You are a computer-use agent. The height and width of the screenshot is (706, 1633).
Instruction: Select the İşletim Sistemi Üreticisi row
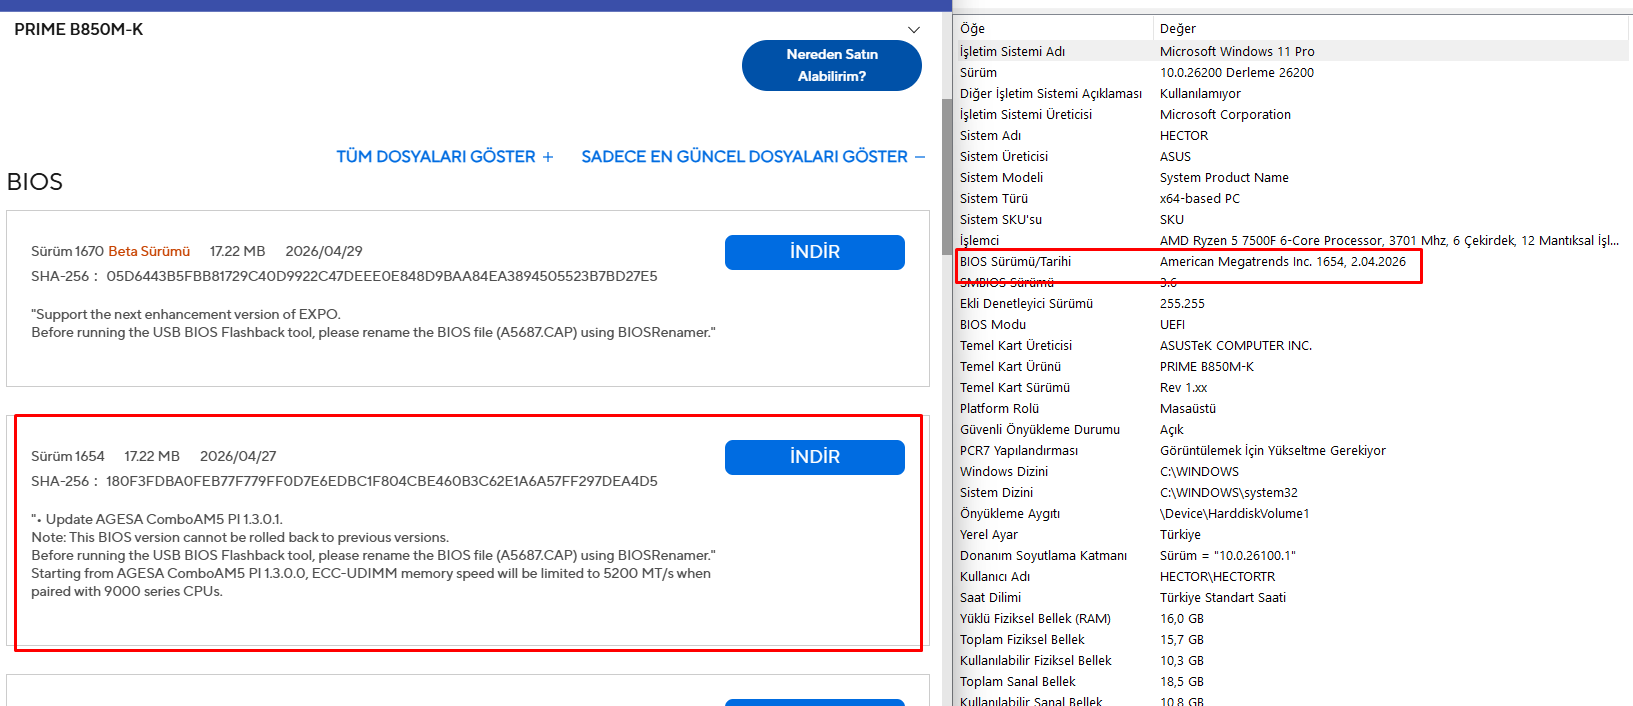coord(1292,114)
